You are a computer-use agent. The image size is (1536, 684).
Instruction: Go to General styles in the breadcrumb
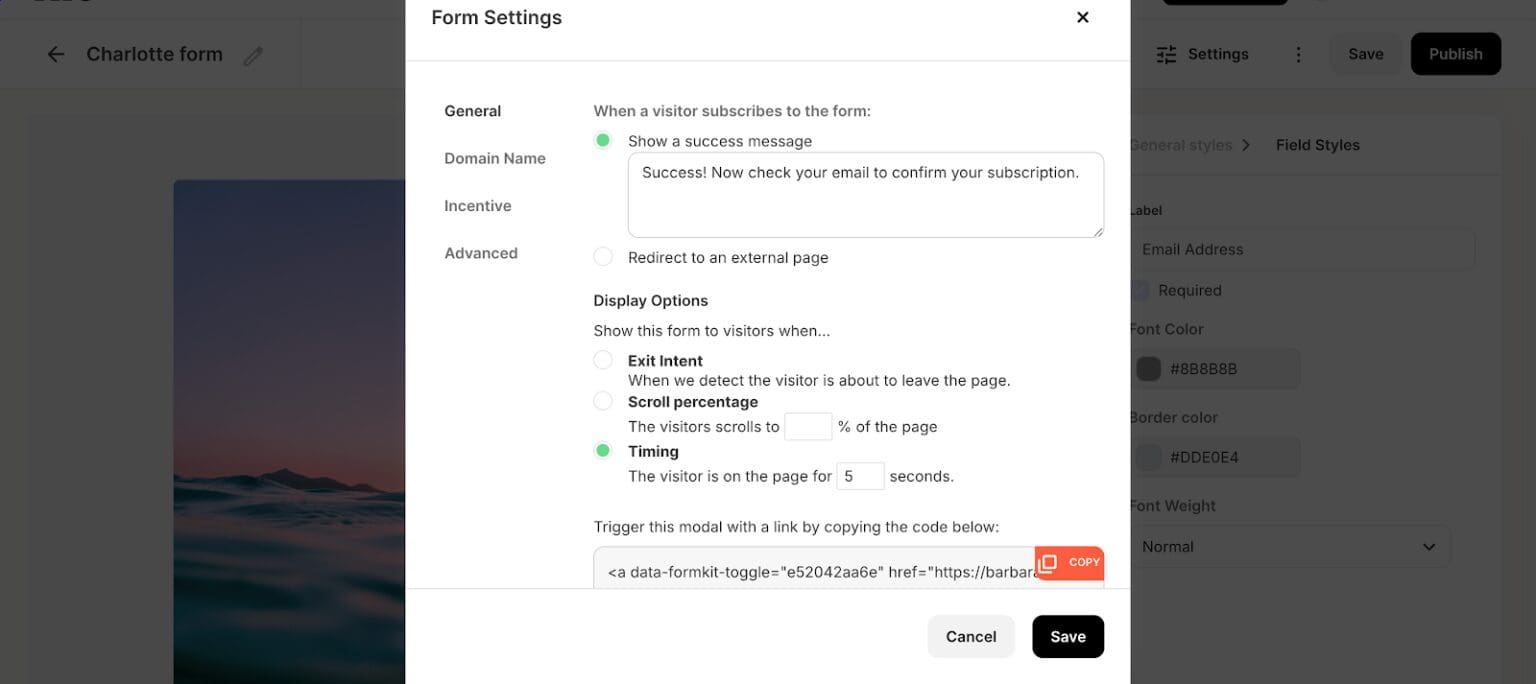[x=1180, y=144]
